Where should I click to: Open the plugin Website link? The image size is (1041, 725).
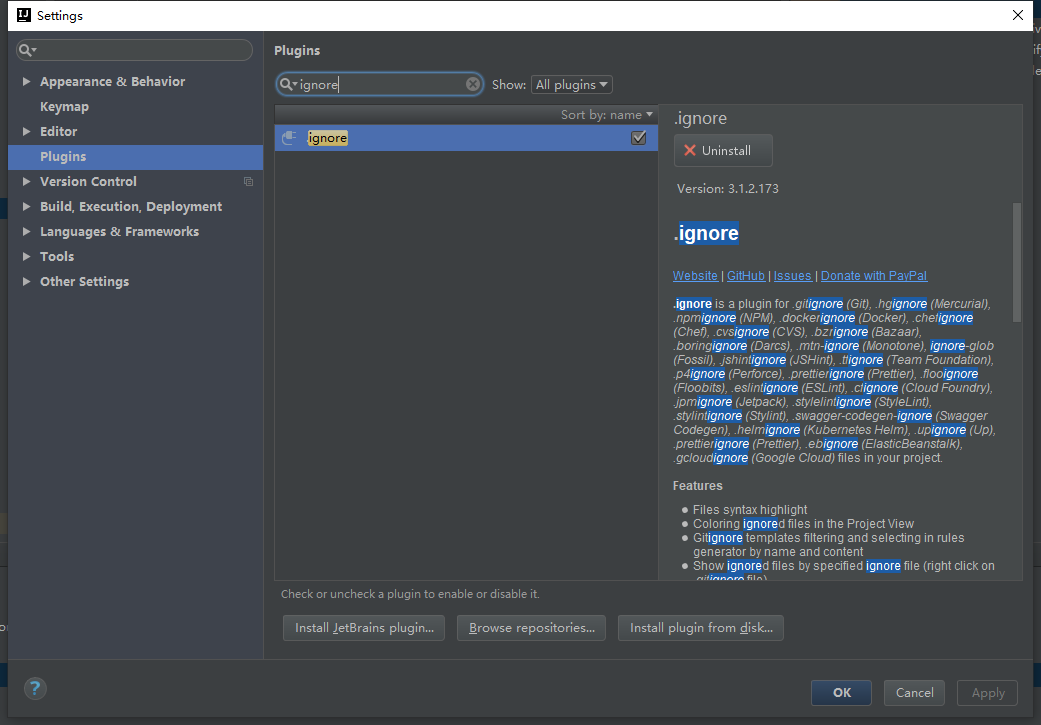[x=695, y=276]
